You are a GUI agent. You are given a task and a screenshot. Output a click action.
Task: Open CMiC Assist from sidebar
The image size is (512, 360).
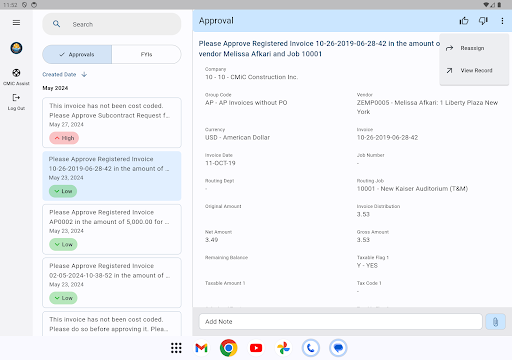pyautogui.click(x=16, y=77)
